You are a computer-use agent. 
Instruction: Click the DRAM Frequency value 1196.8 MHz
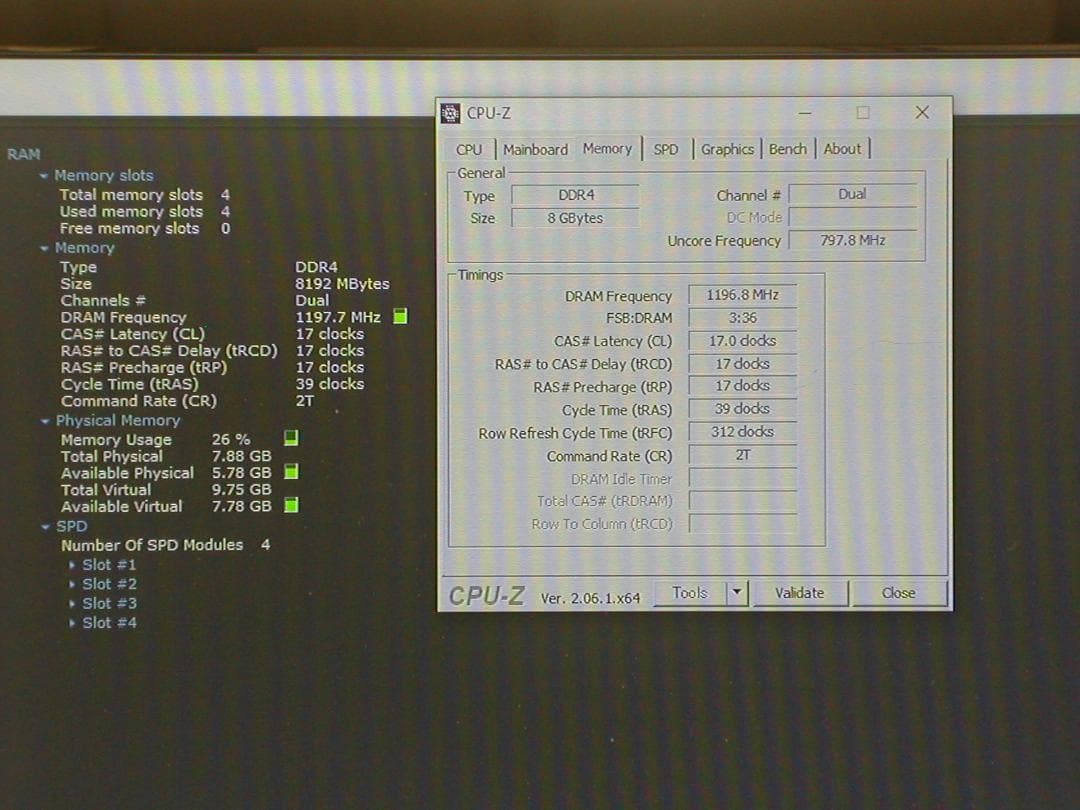(x=742, y=295)
